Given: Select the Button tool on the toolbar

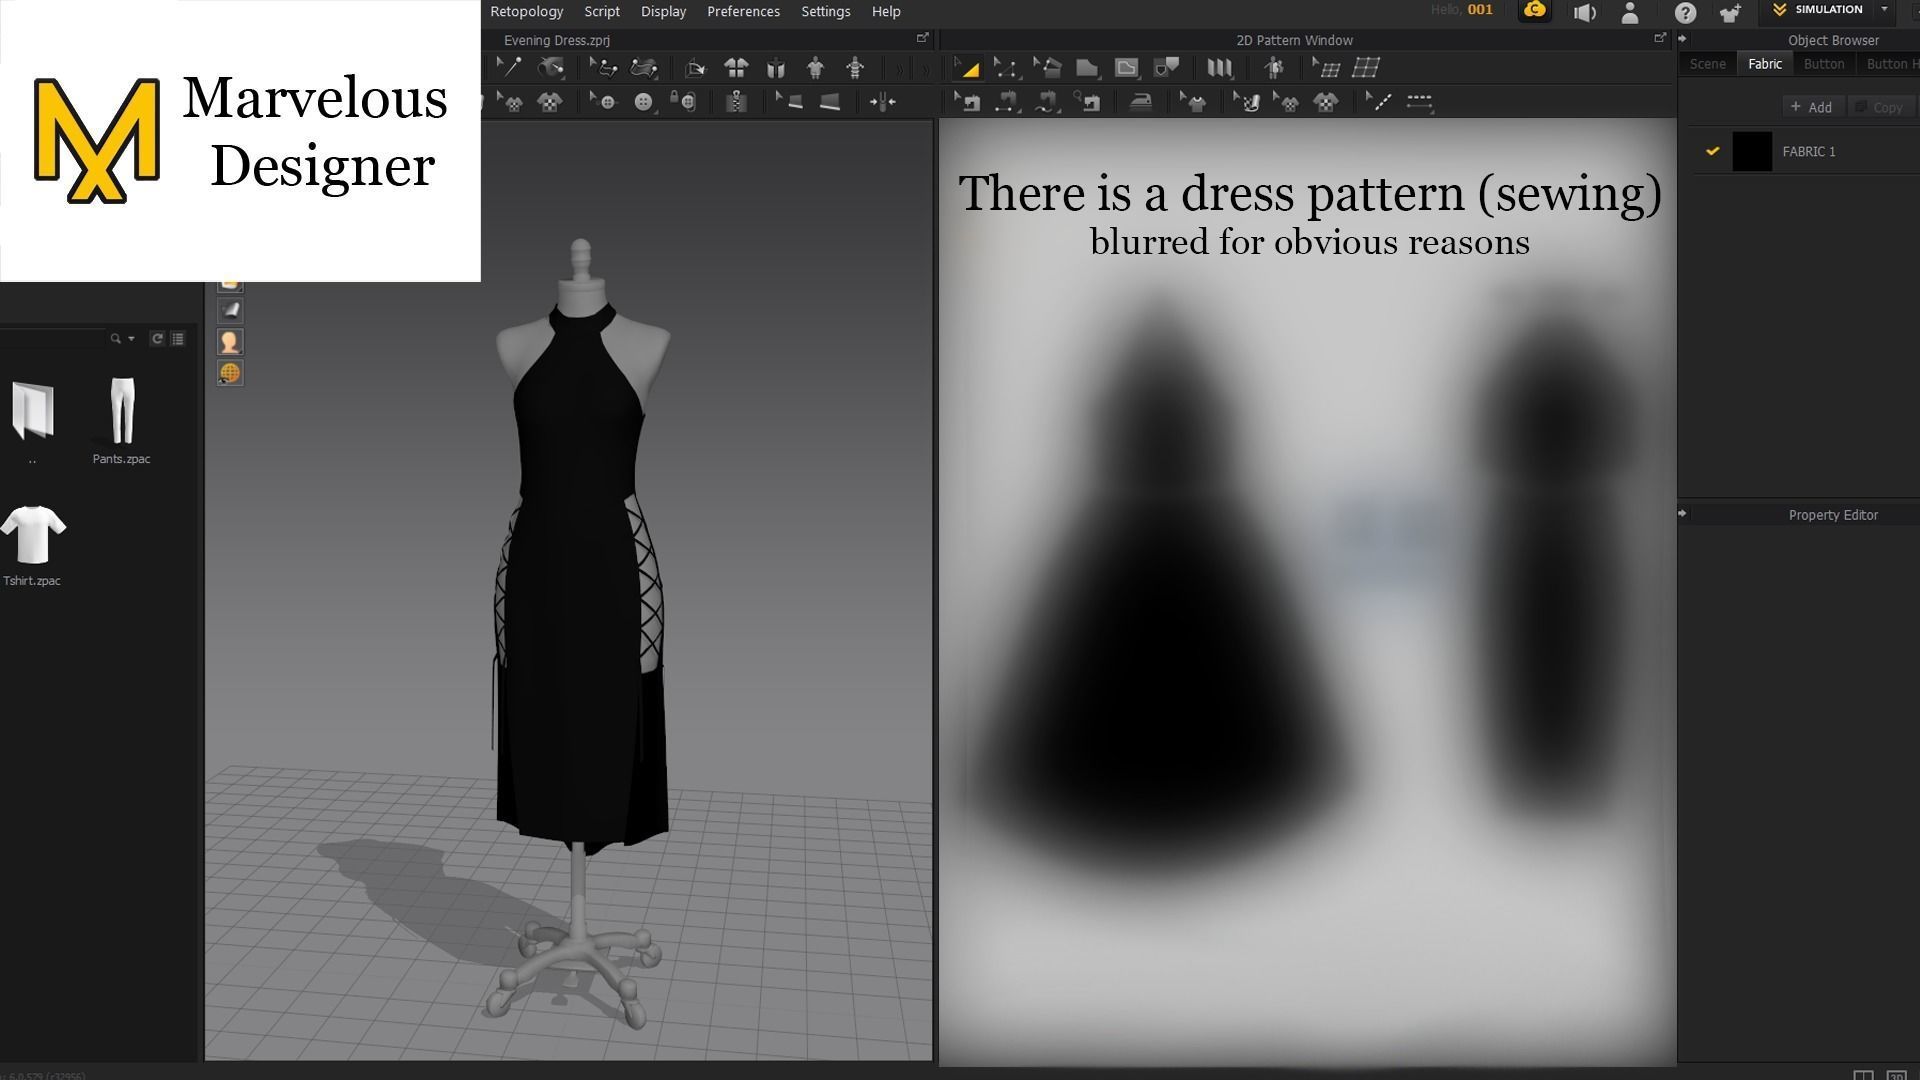Looking at the screenshot, I should pyautogui.click(x=645, y=101).
